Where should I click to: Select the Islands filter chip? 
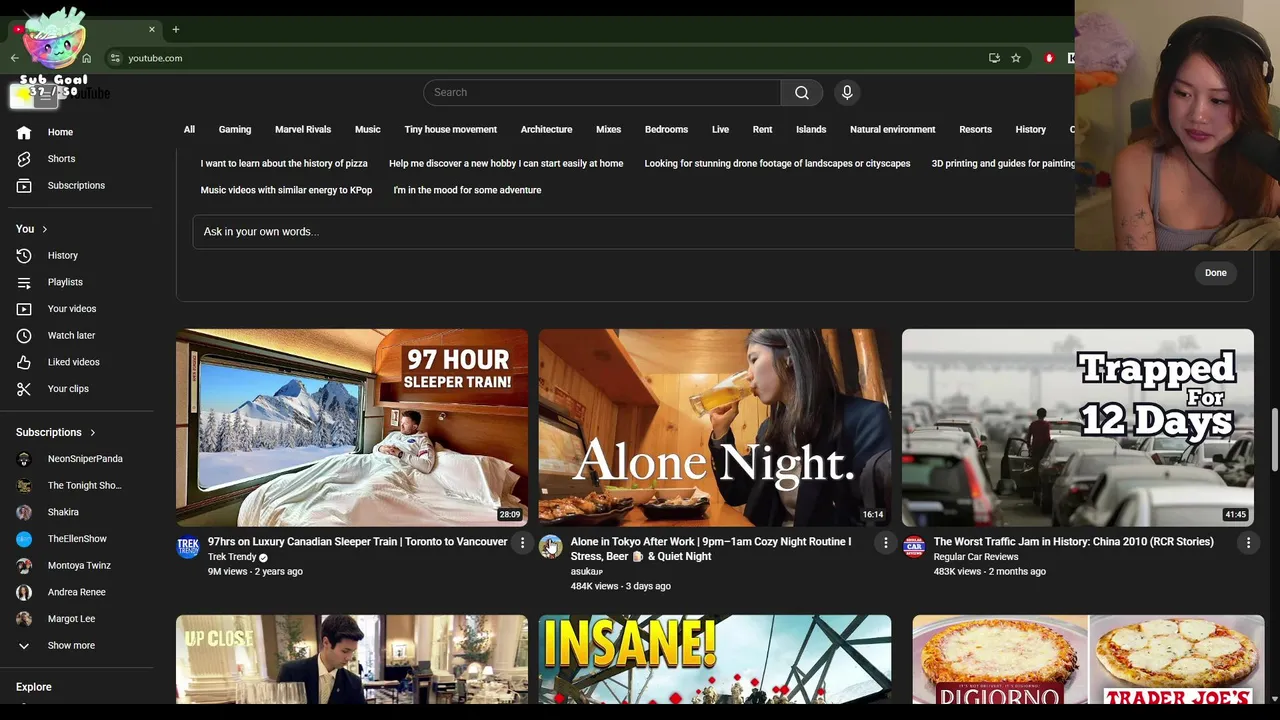click(811, 129)
